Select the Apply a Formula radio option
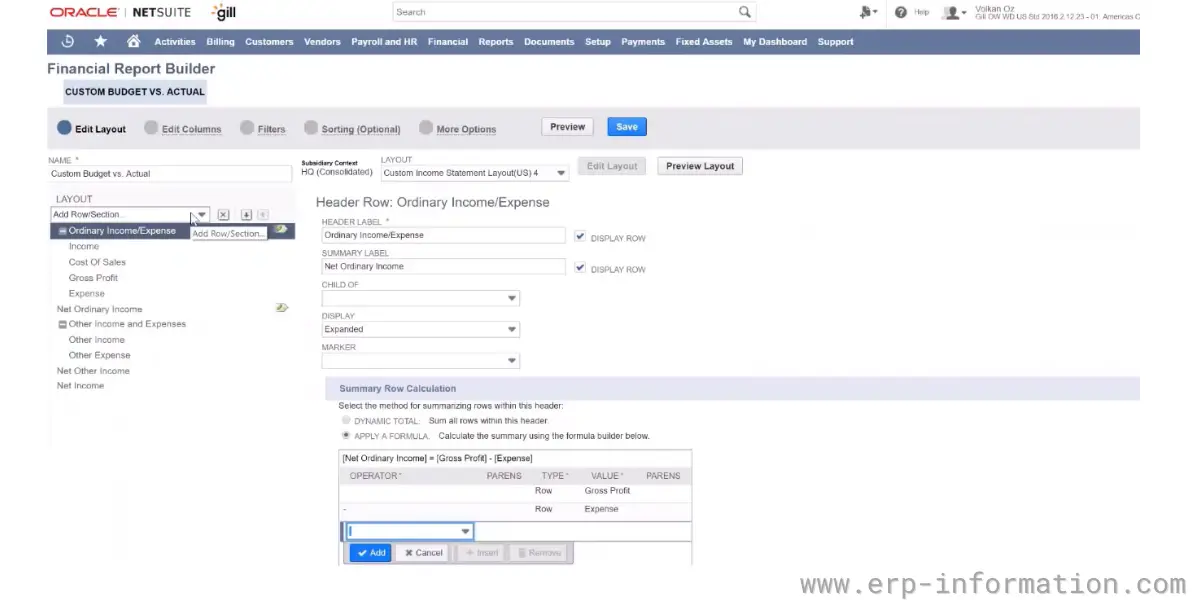The image size is (1200, 600). coord(346,436)
